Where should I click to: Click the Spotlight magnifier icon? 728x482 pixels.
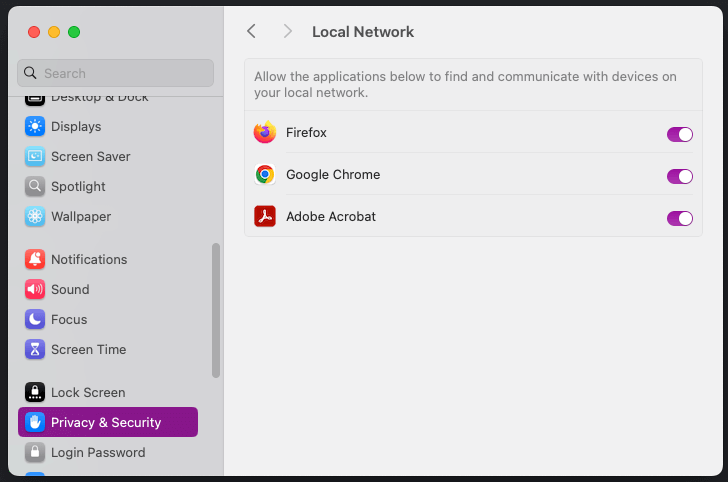pyautogui.click(x=35, y=187)
